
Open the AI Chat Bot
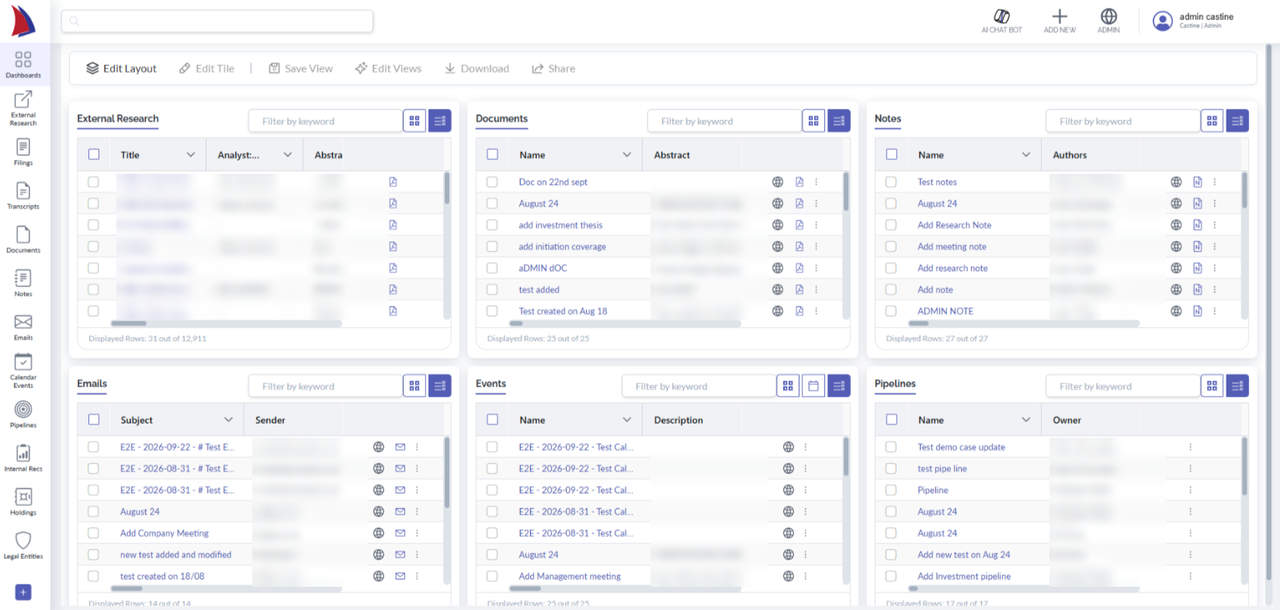1002,21
